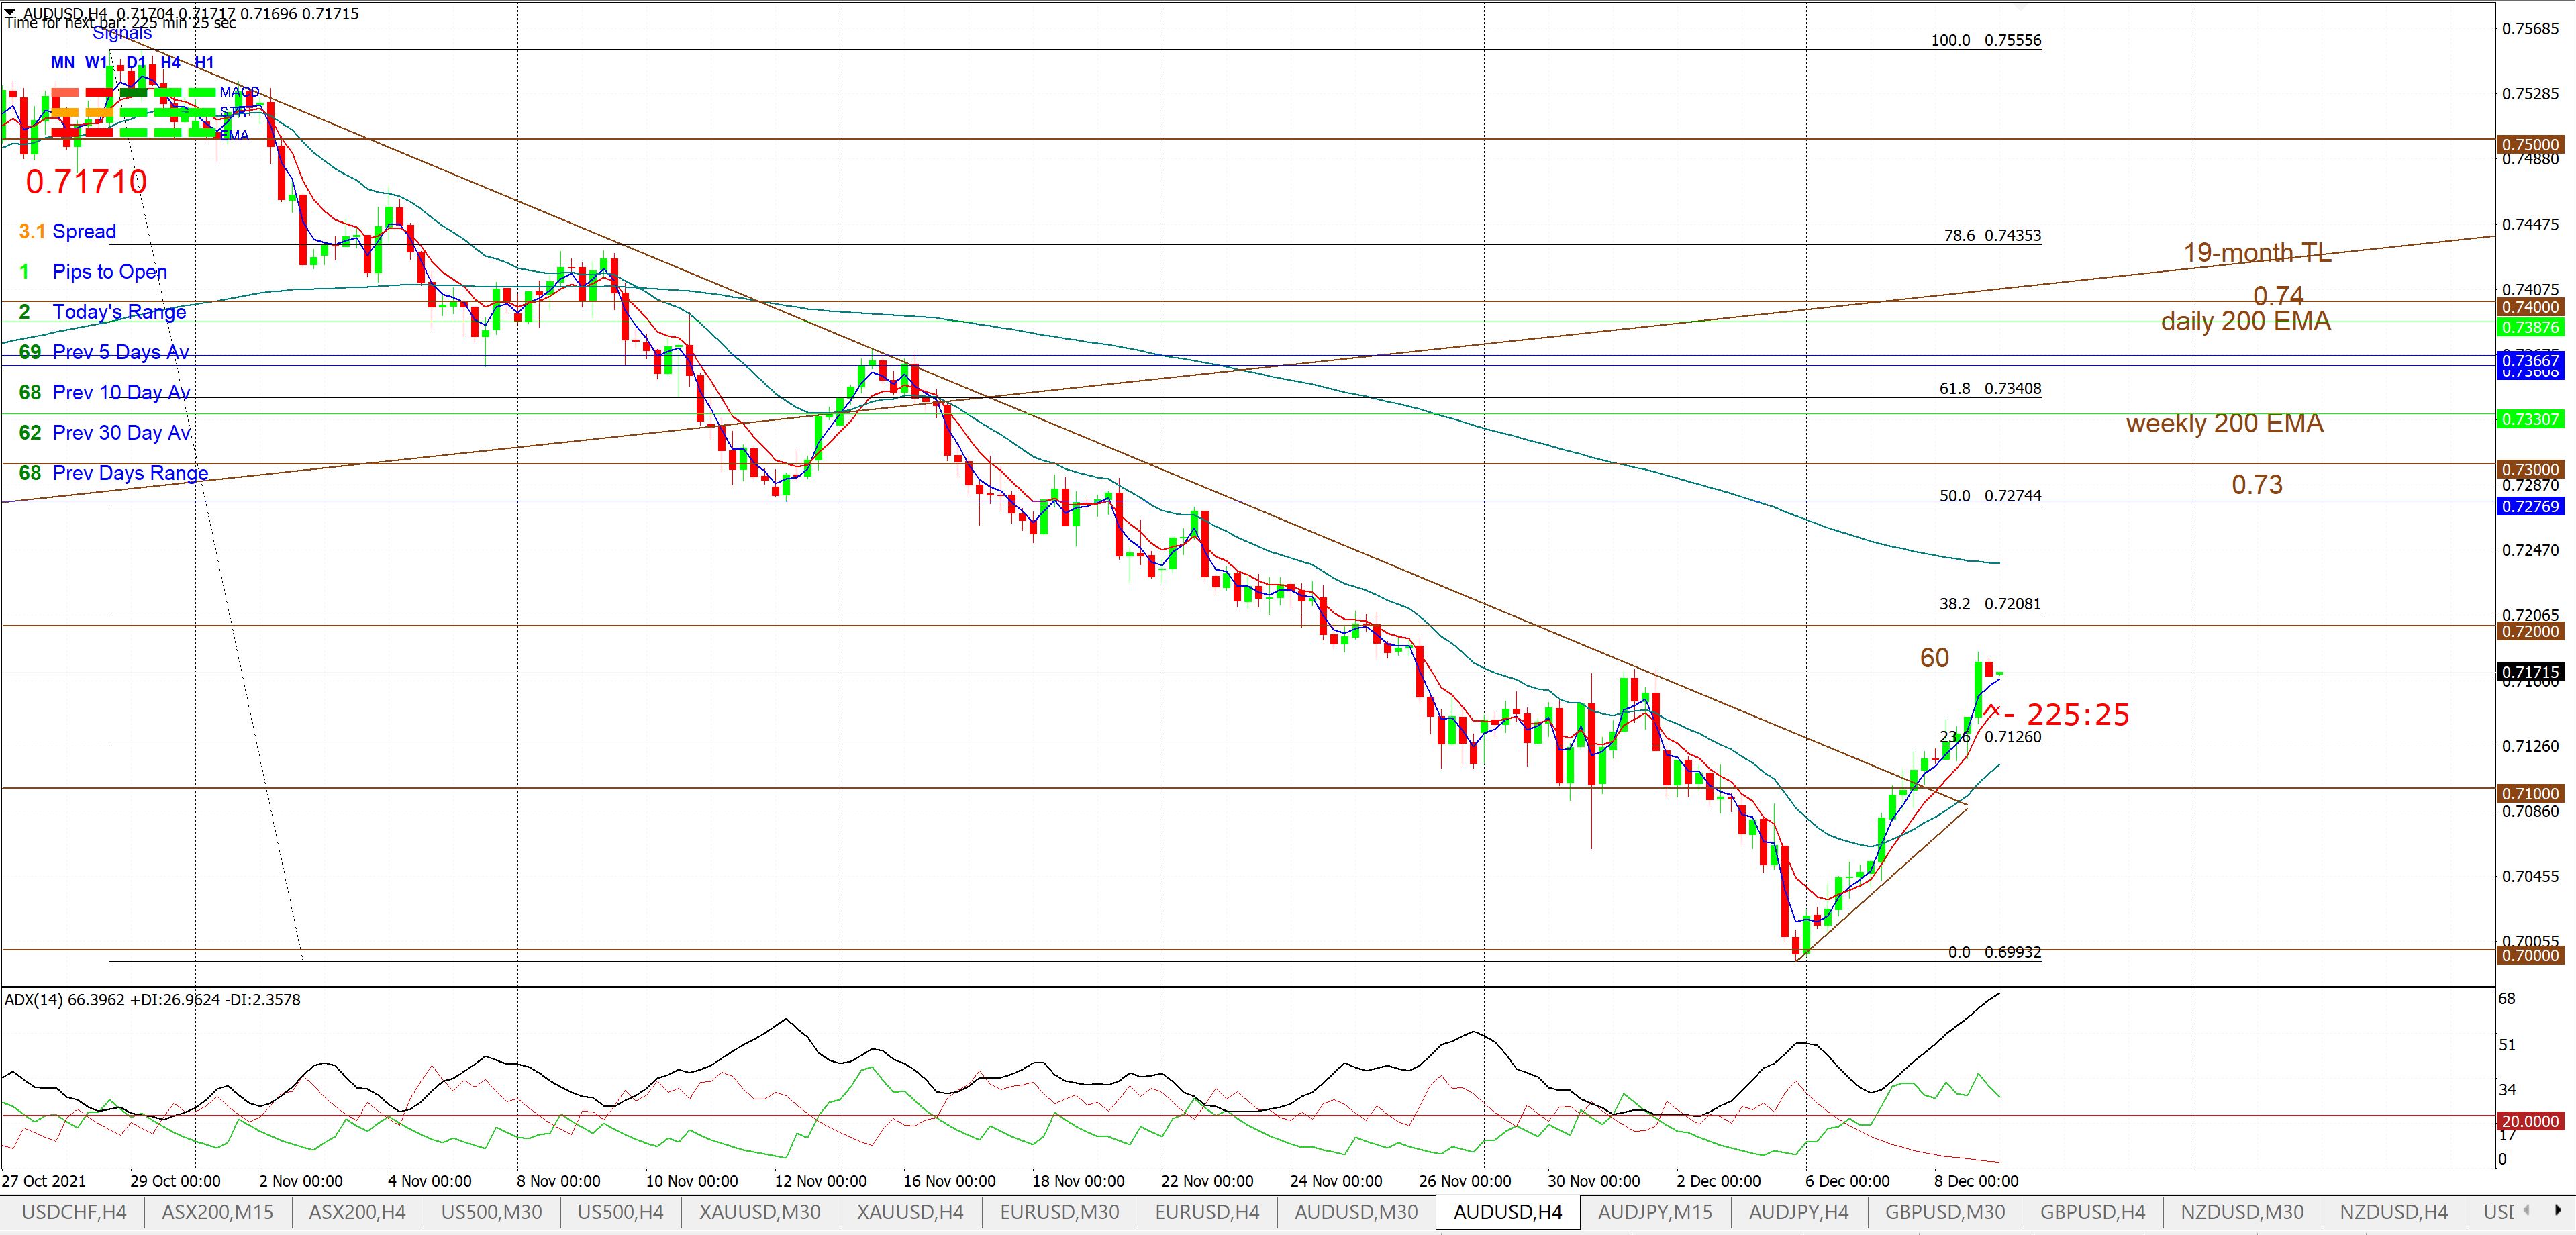This screenshot has width=2576, height=1235.
Task: Select the 'MN' timeframe signal header
Action: (62, 62)
